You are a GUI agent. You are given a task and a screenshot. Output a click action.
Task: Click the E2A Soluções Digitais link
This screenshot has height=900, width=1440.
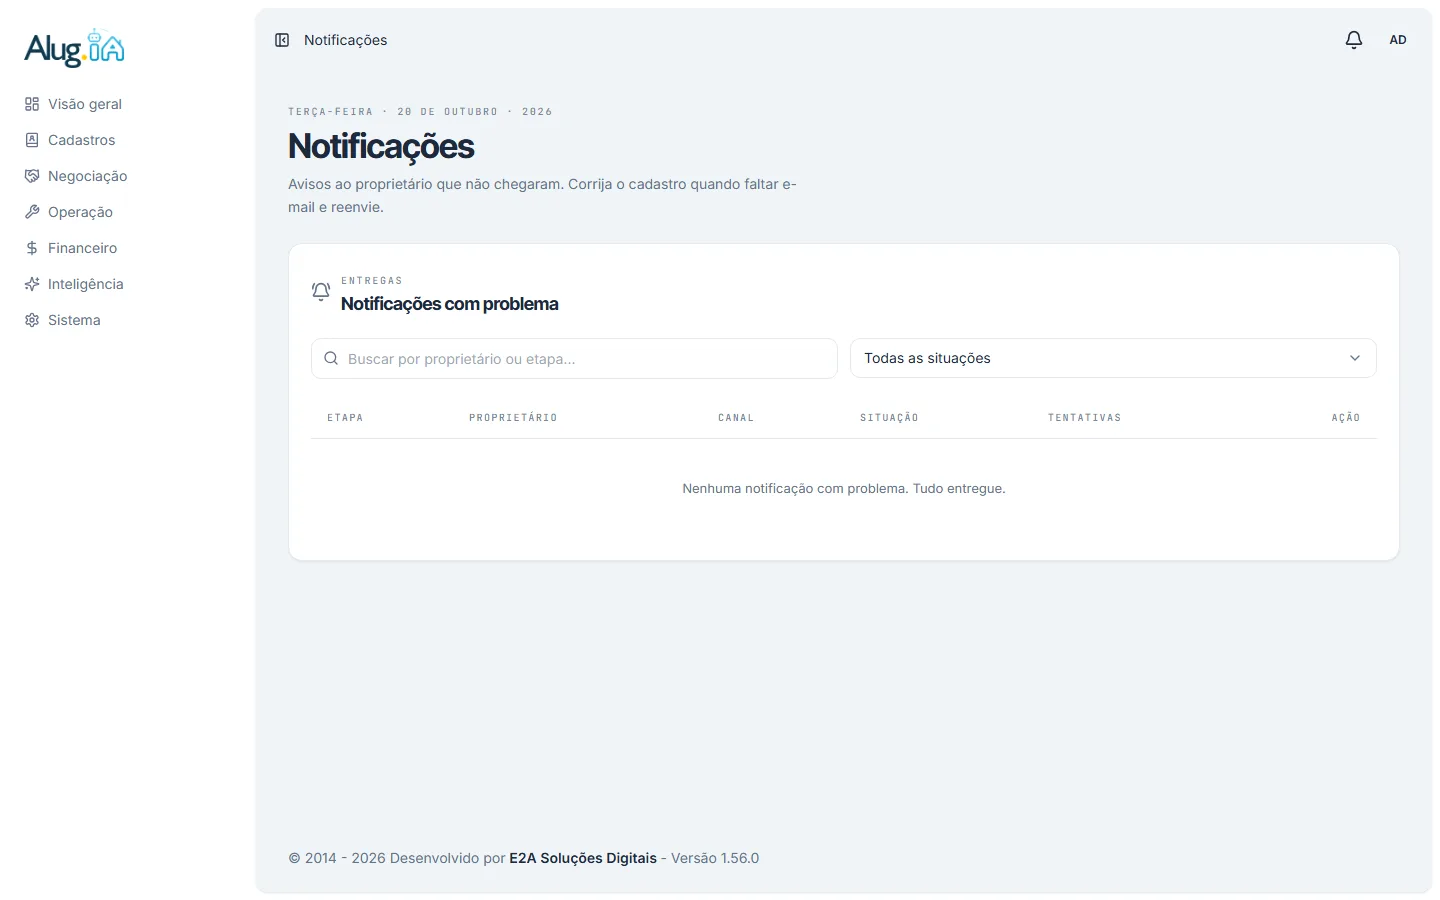click(583, 858)
